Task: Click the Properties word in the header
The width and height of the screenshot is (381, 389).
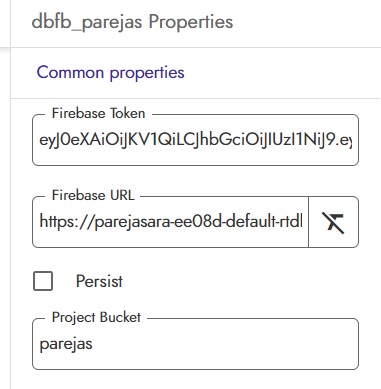Action: pos(191,22)
